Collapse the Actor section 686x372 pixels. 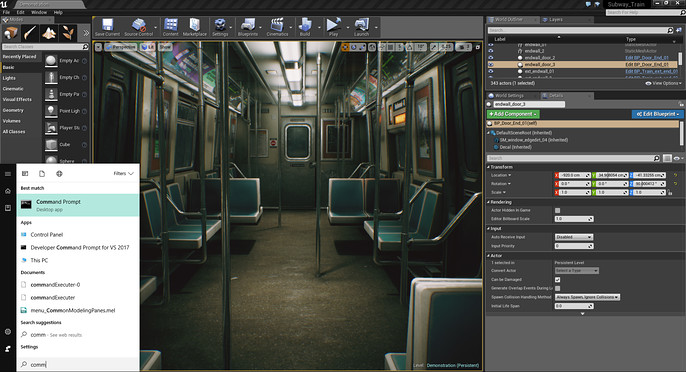(489, 256)
